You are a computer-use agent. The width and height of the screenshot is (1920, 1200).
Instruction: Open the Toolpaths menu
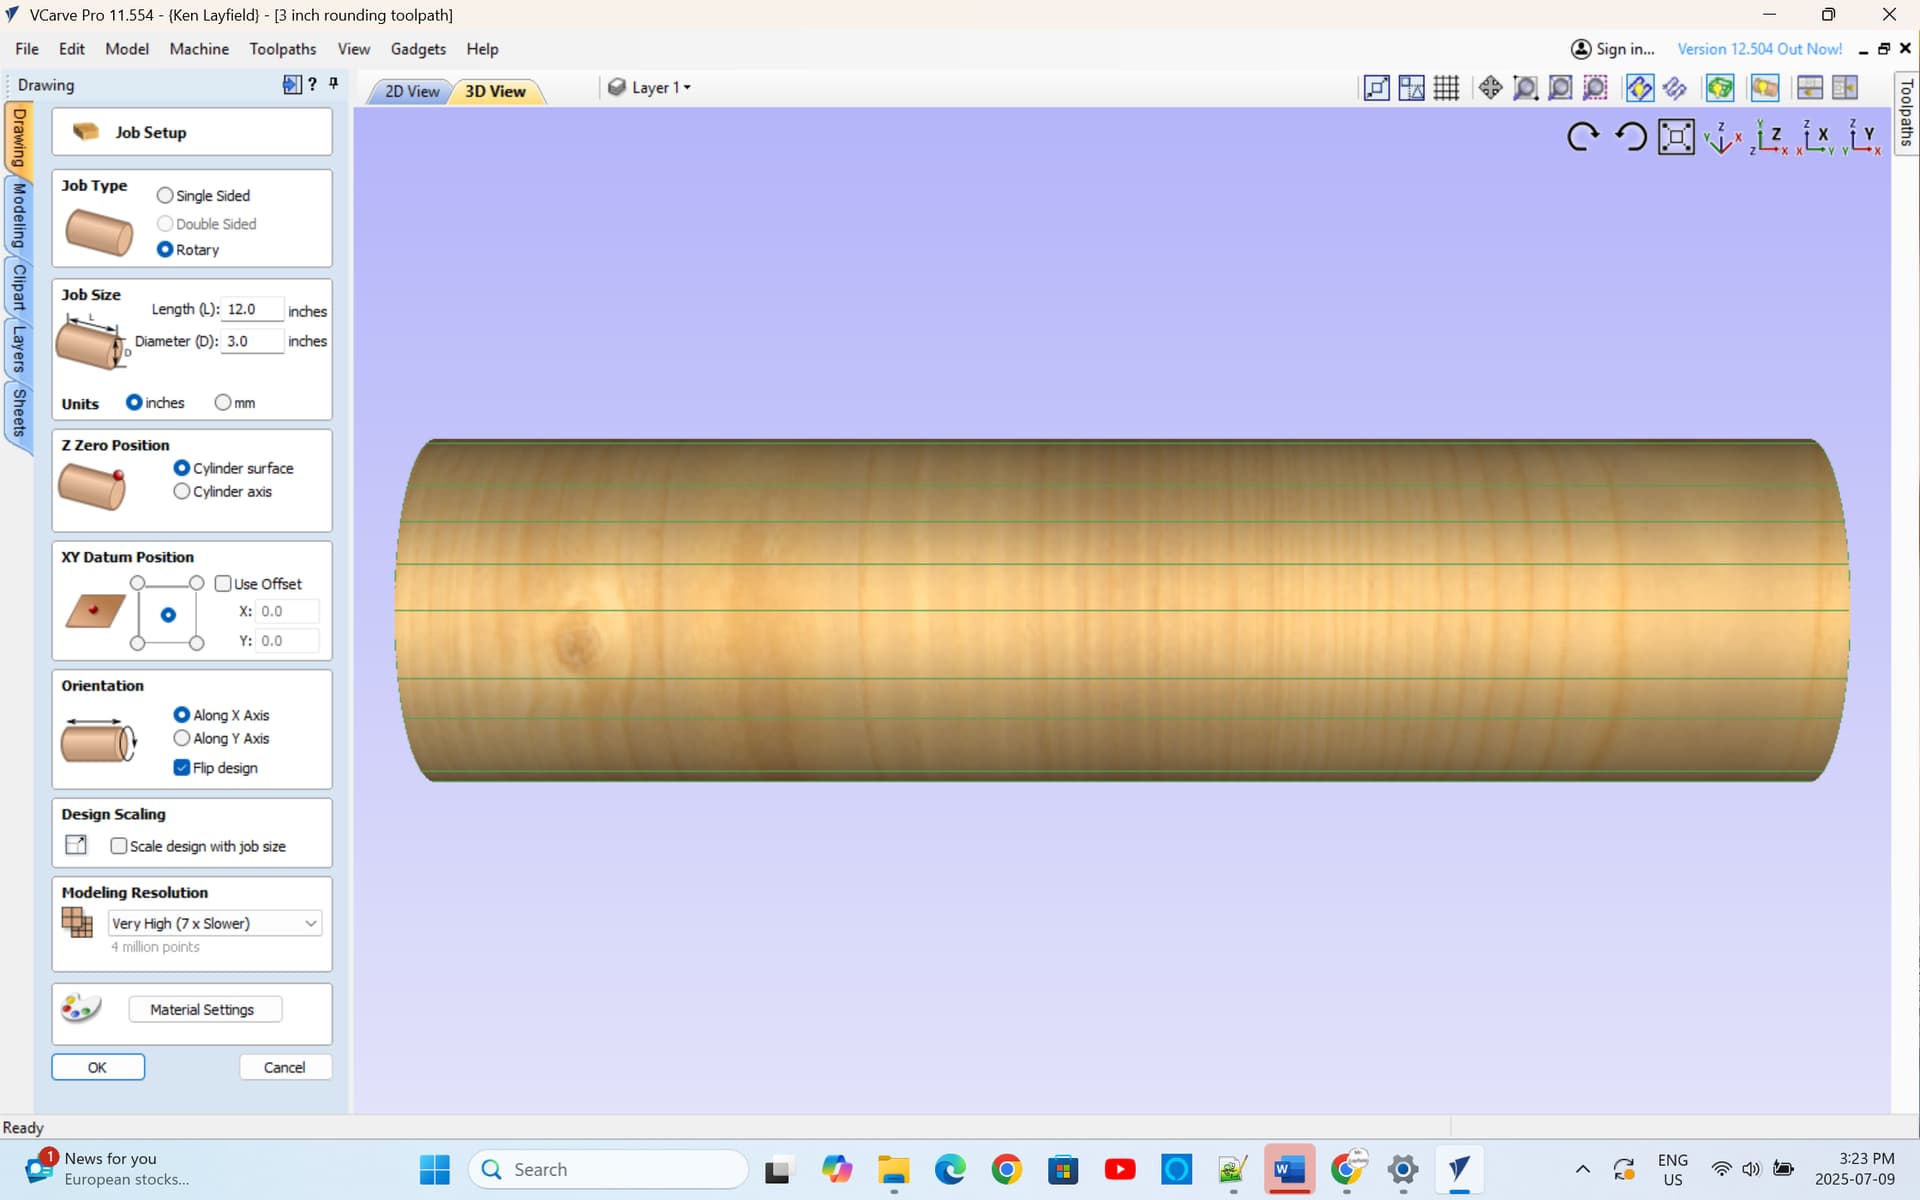pos(282,49)
